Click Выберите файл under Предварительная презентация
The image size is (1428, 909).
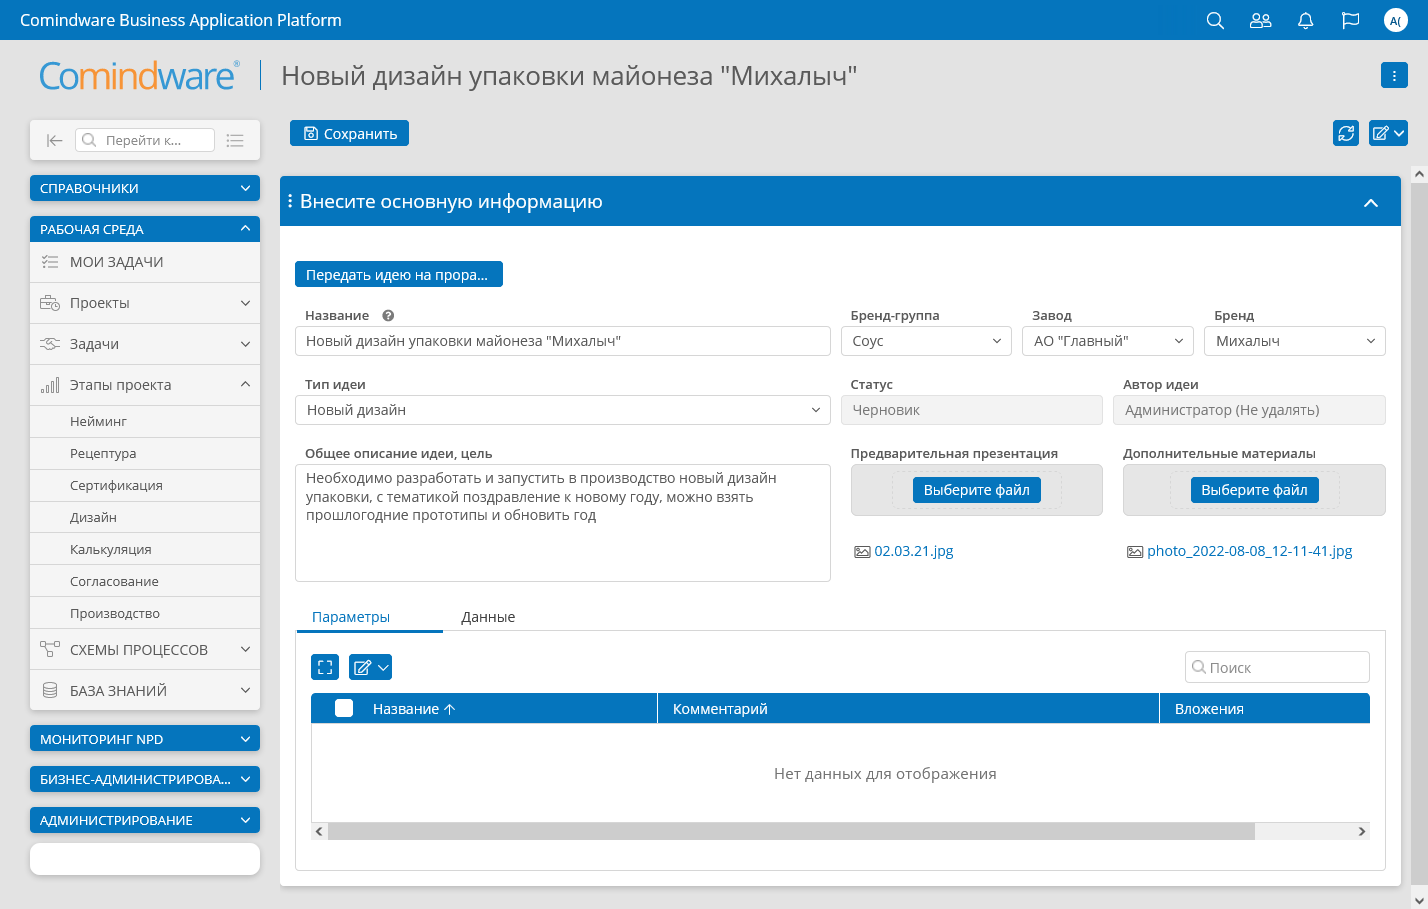coord(976,490)
